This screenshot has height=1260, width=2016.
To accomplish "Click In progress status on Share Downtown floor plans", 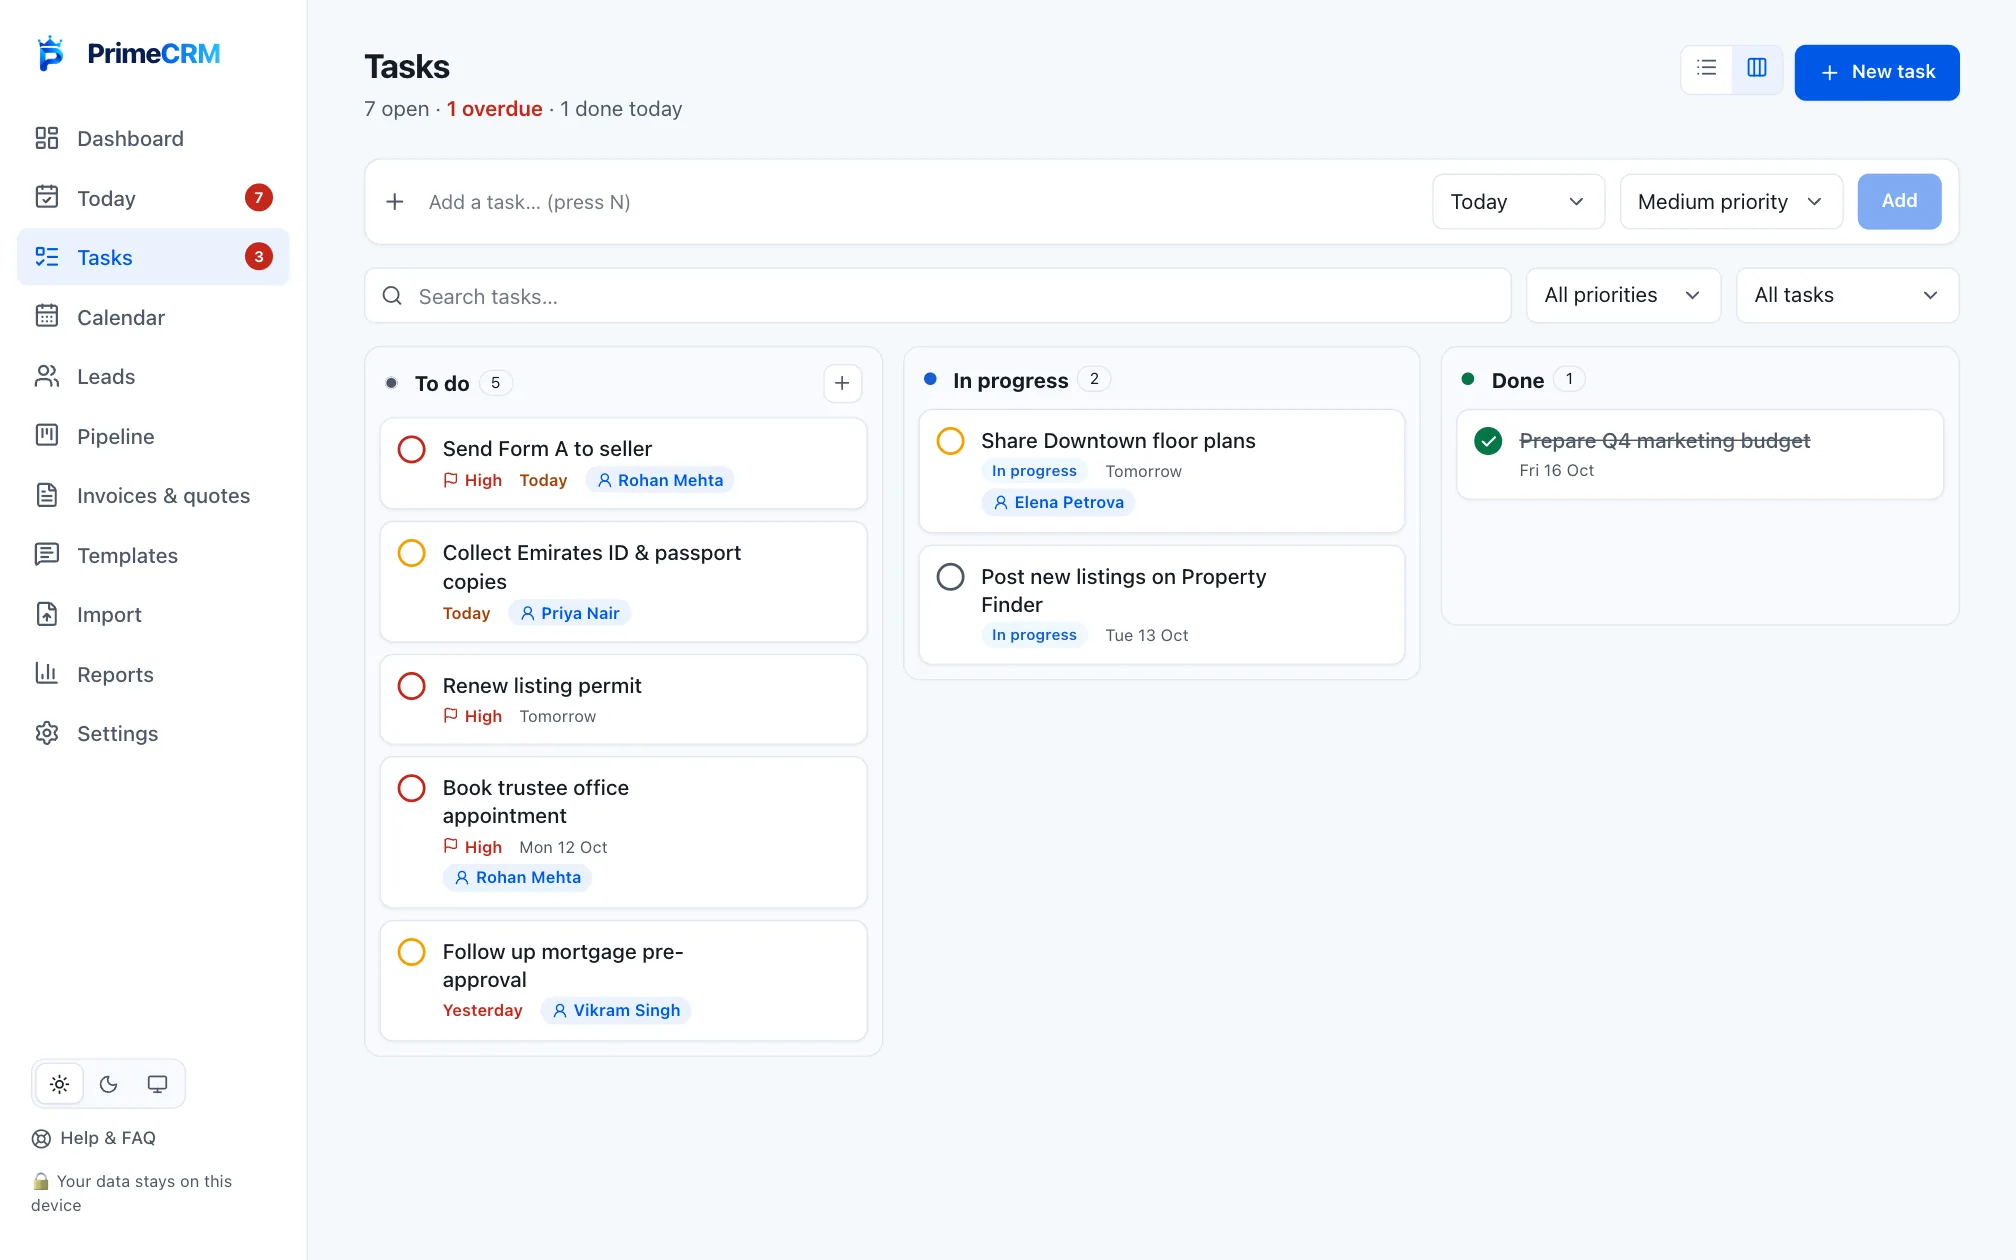I will [1034, 471].
